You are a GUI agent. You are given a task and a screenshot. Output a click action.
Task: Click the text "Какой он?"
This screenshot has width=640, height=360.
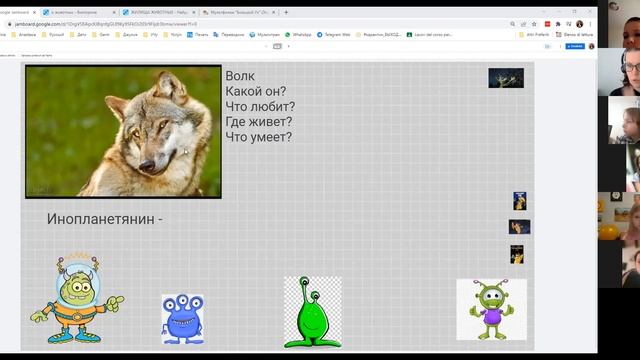click(x=256, y=91)
